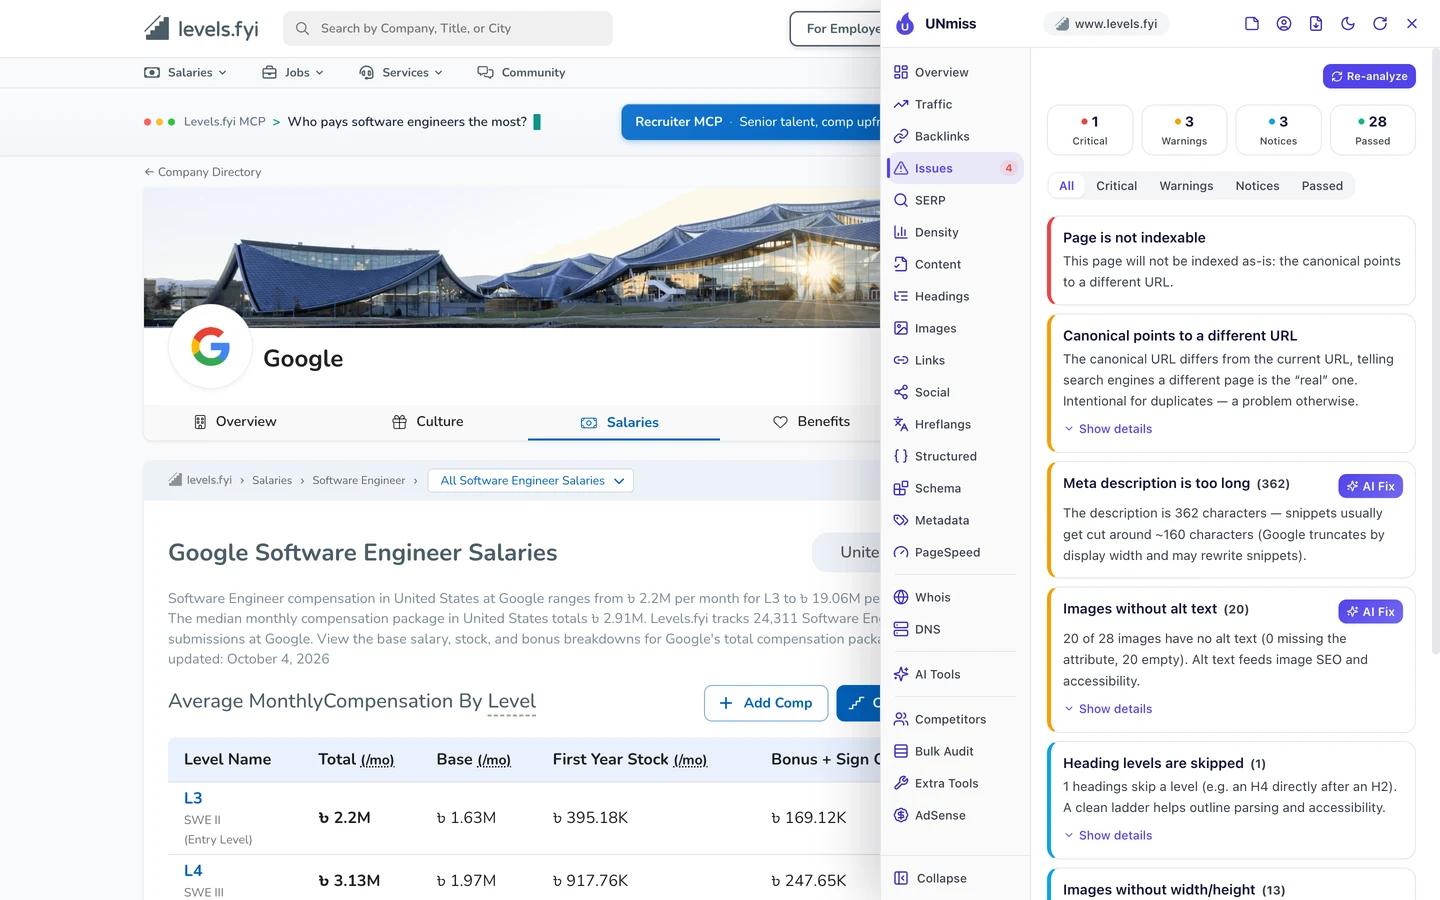The height and width of the screenshot is (900, 1440).
Task: Open the AdSense section
Action: [955, 815]
